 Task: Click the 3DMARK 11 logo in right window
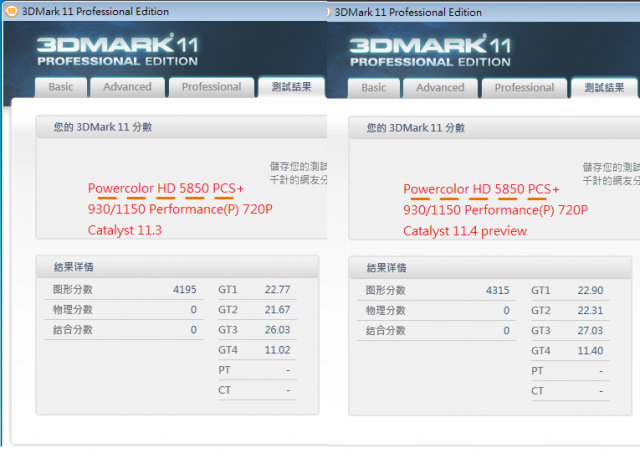point(430,51)
